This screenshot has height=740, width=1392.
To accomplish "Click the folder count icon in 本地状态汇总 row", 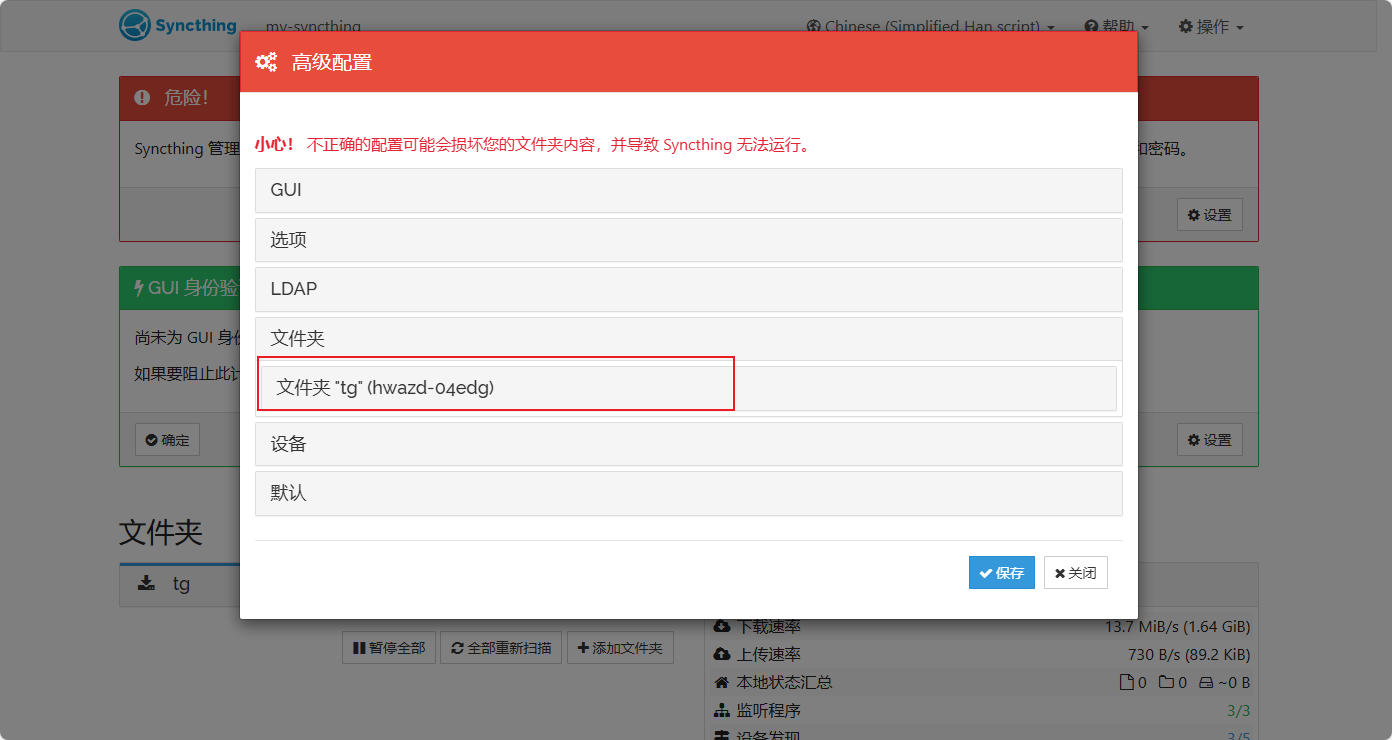I will 1166,683.
